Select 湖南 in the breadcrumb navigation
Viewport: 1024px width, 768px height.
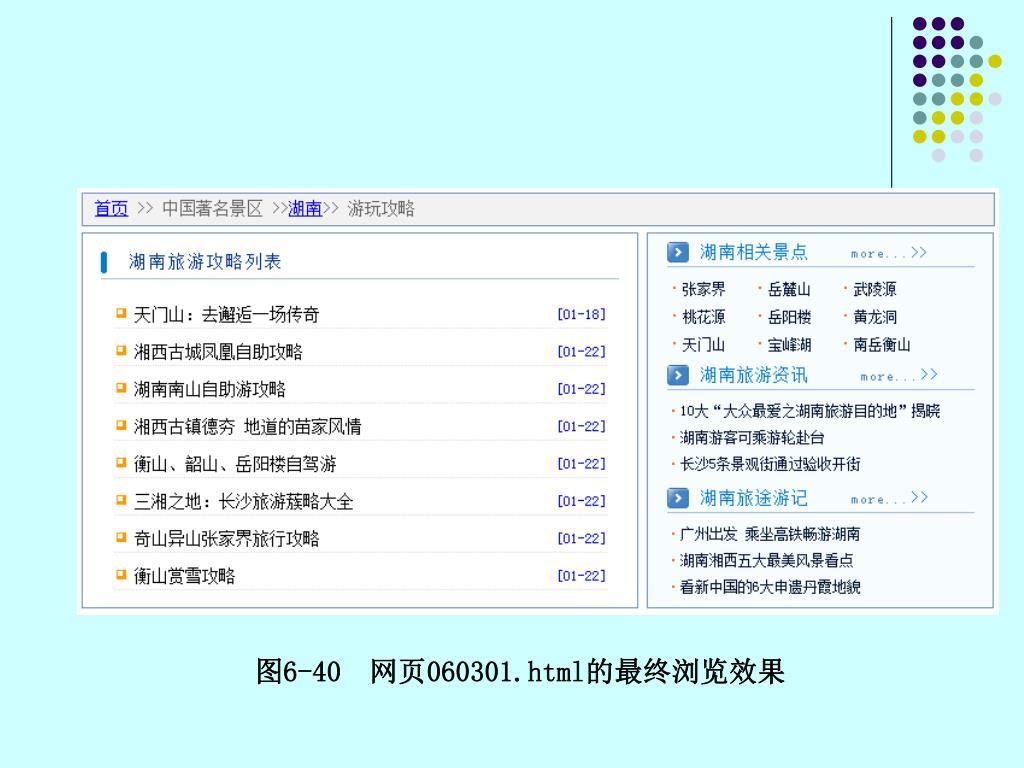click(305, 209)
